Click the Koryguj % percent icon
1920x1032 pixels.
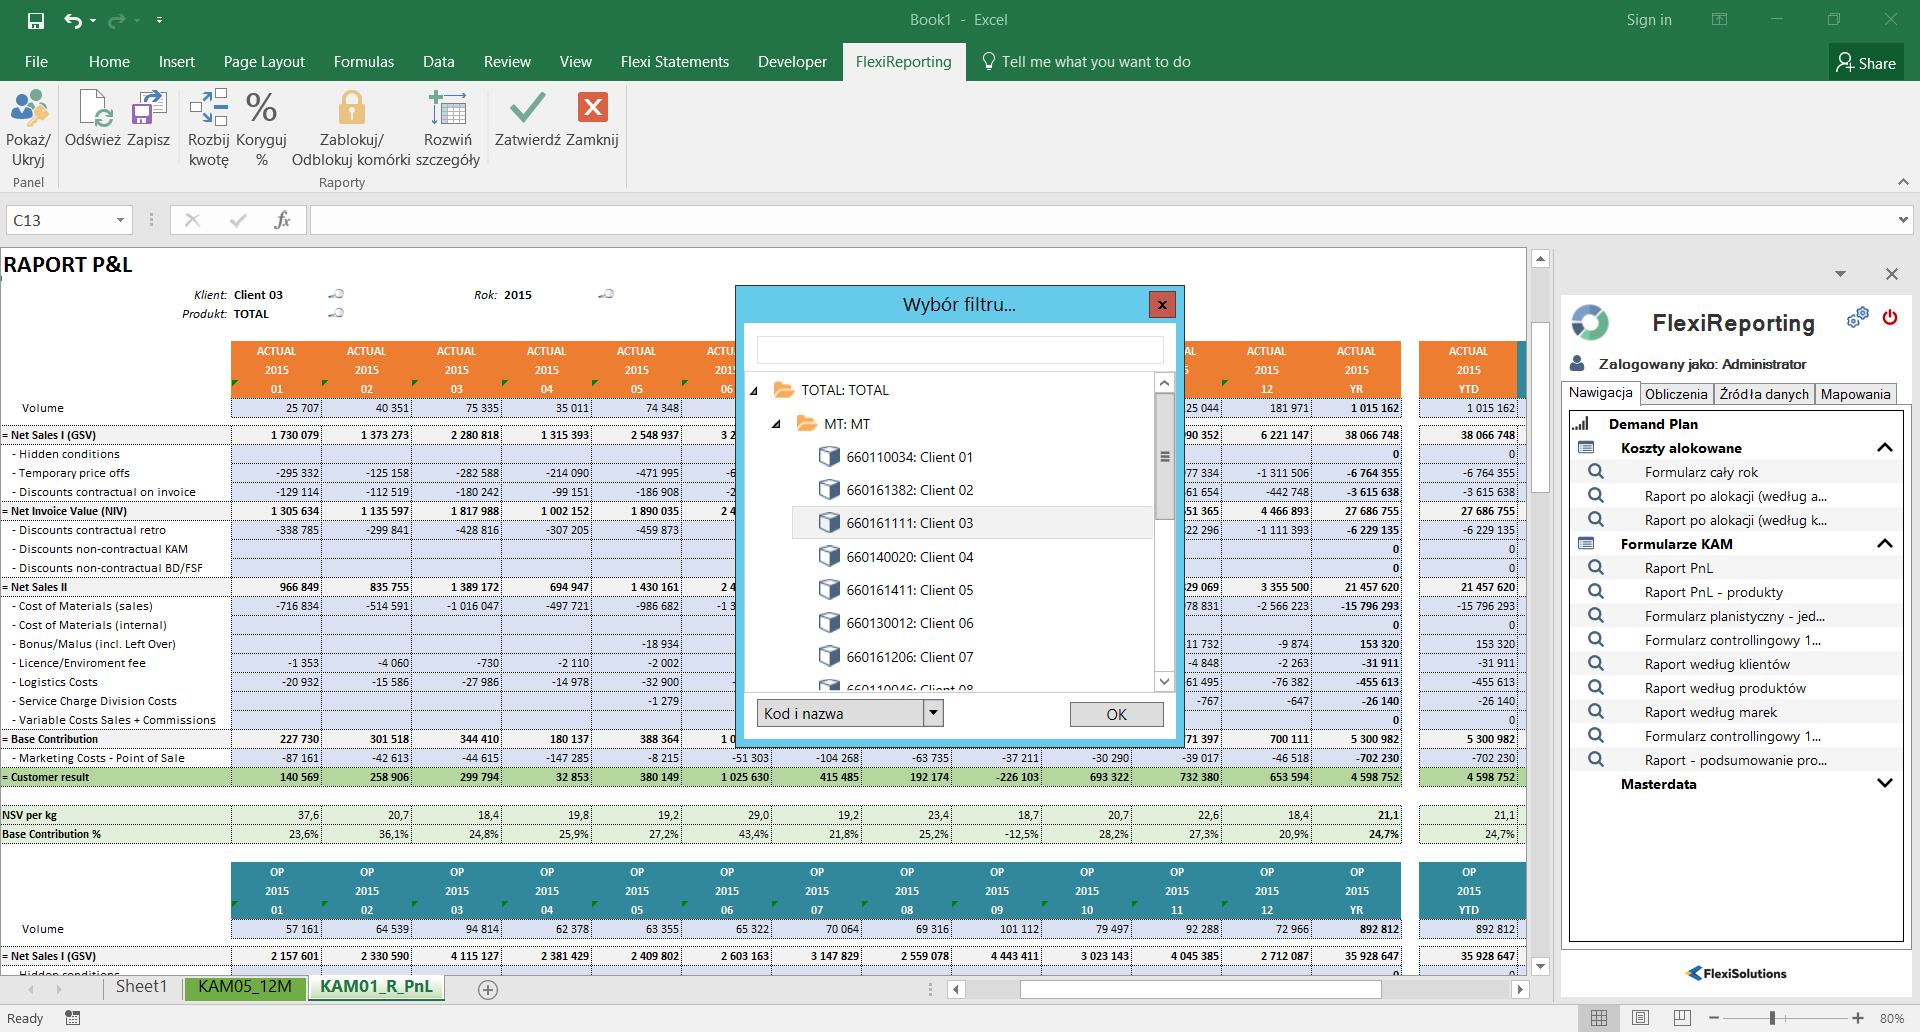coord(261,109)
